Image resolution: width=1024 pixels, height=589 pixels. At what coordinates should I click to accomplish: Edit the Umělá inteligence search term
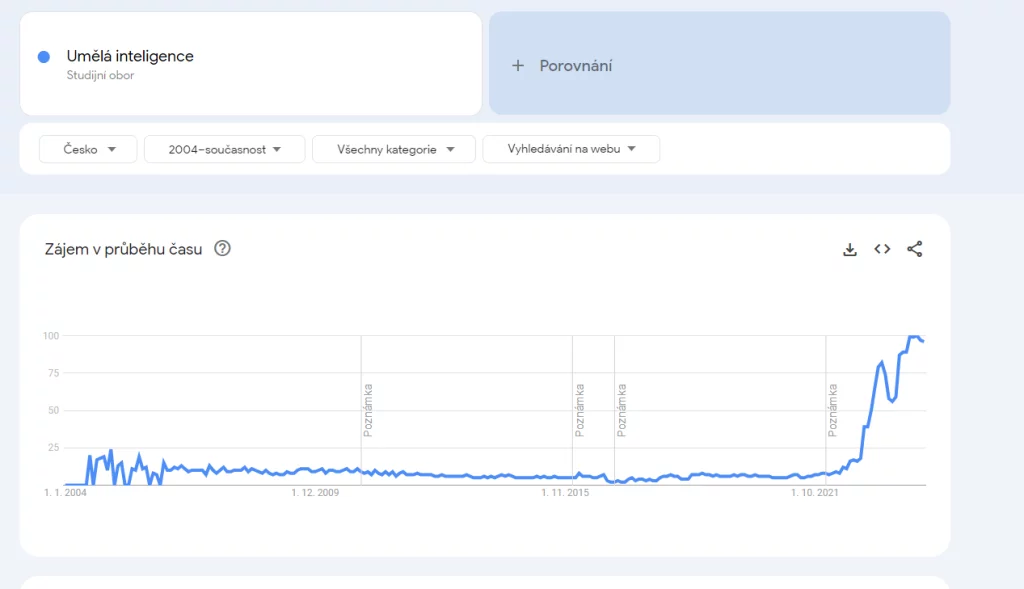pos(251,63)
